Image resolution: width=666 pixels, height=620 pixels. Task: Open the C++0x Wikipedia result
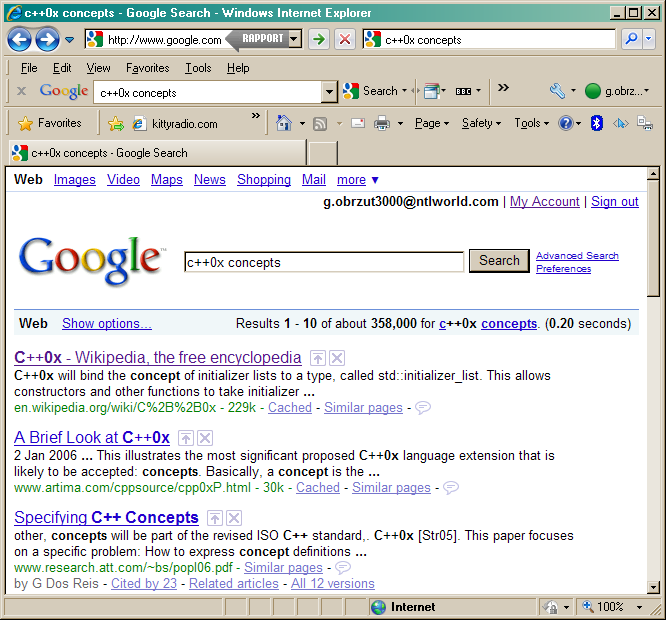click(x=158, y=358)
